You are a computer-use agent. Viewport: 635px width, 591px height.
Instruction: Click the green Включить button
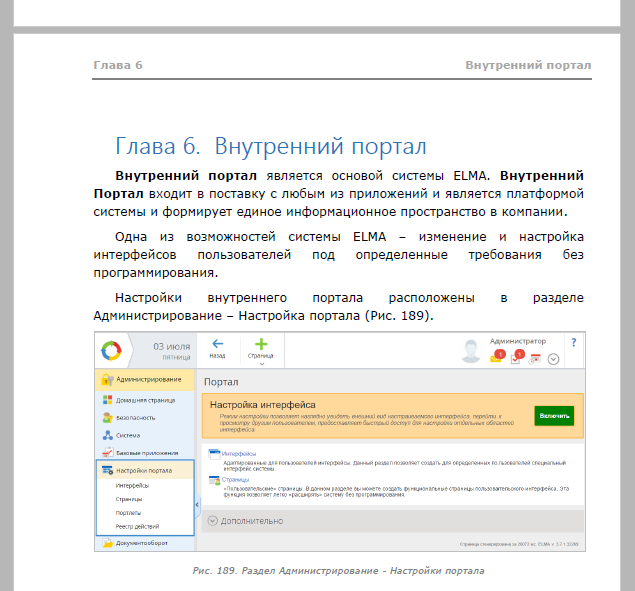[x=554, y=416]
